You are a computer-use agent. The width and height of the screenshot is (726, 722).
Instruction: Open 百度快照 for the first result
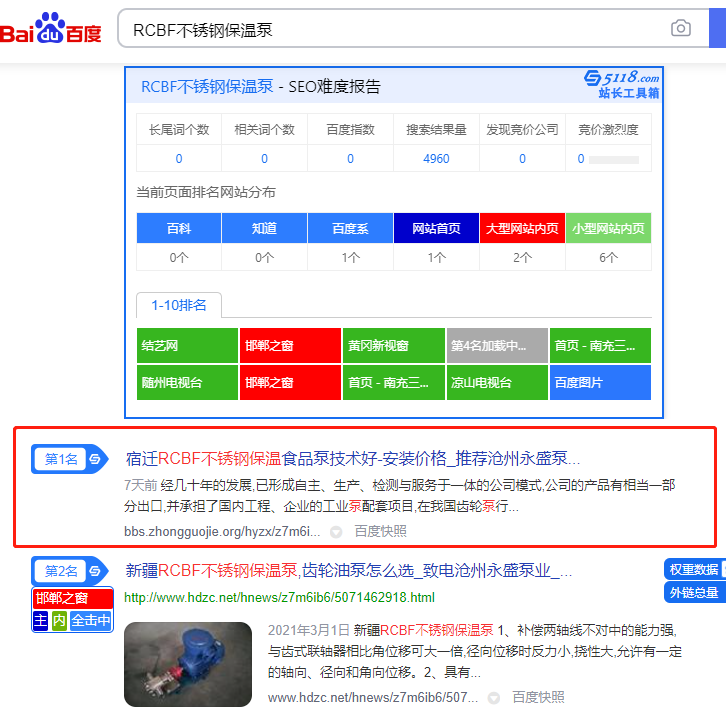[381, 531]
